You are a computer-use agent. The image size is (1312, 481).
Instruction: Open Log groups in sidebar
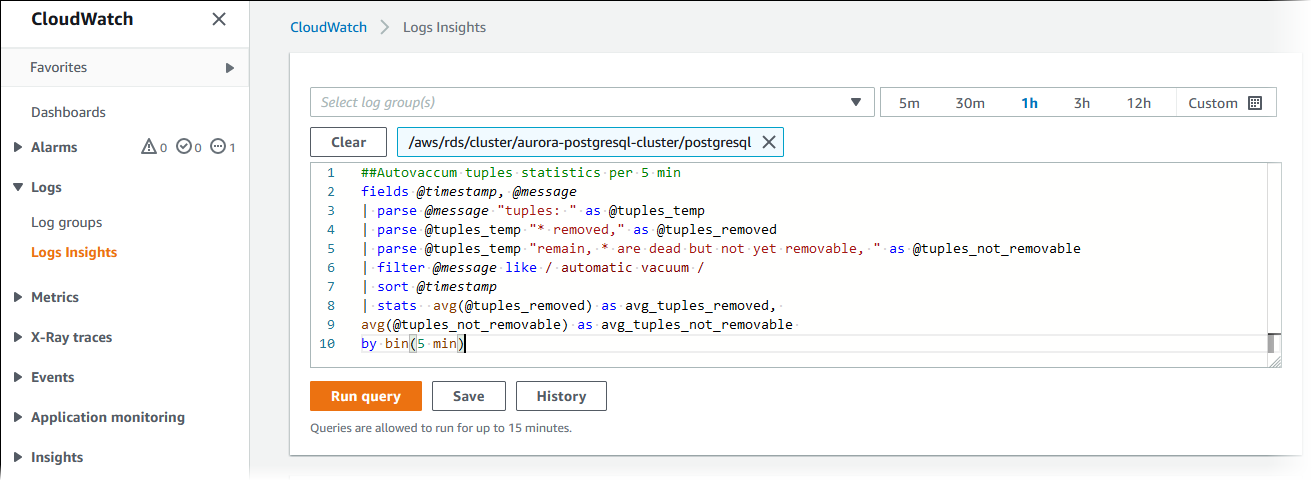(66, 222)
